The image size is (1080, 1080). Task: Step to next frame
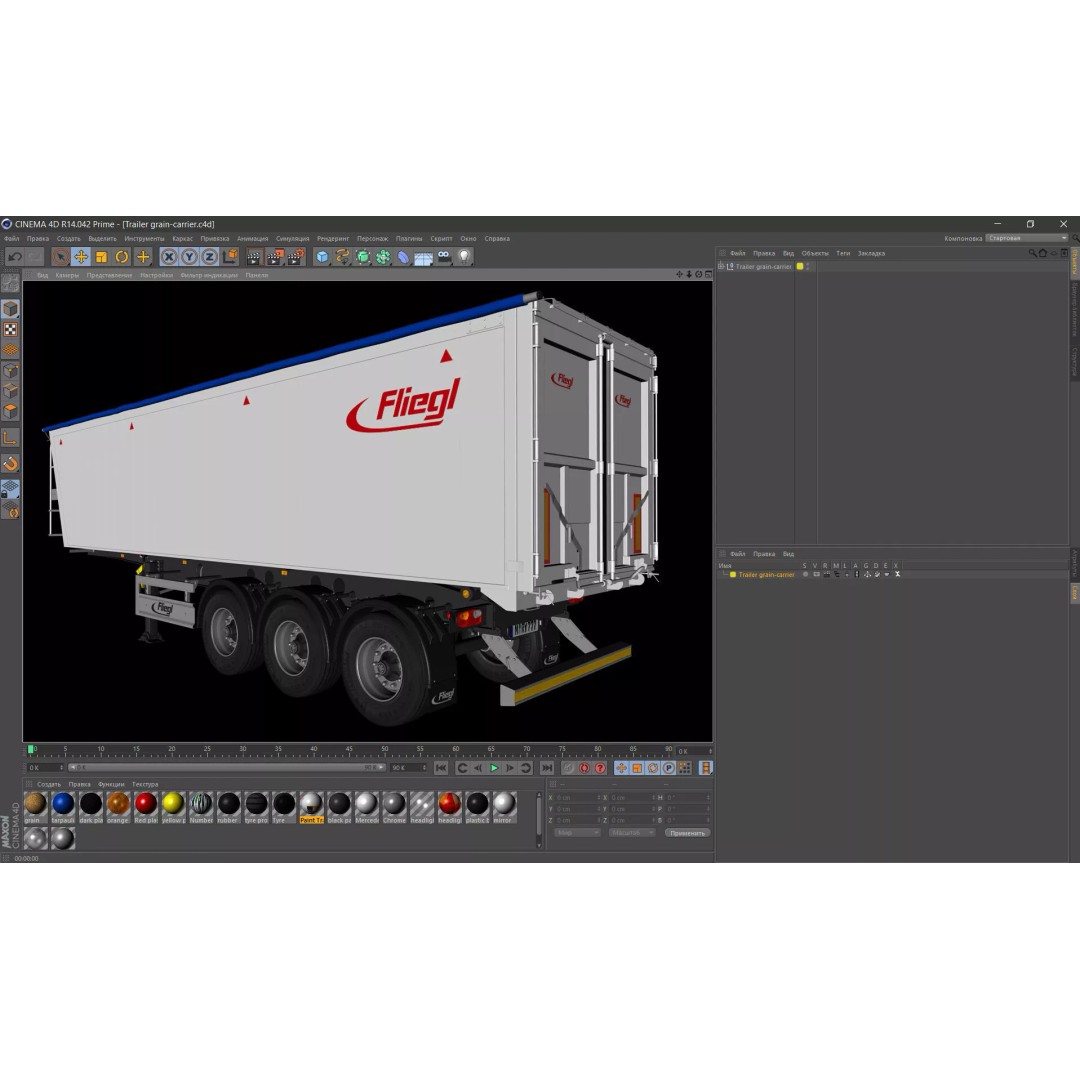point(510,768)
